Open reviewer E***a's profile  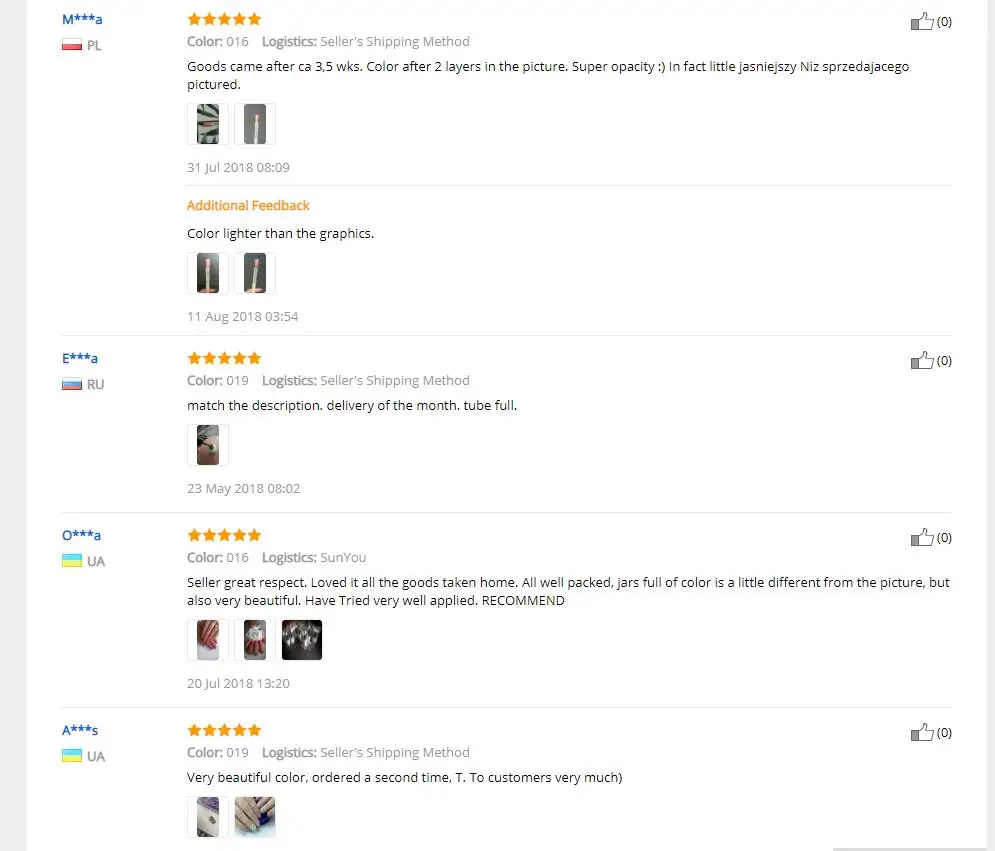coord(80,358)
